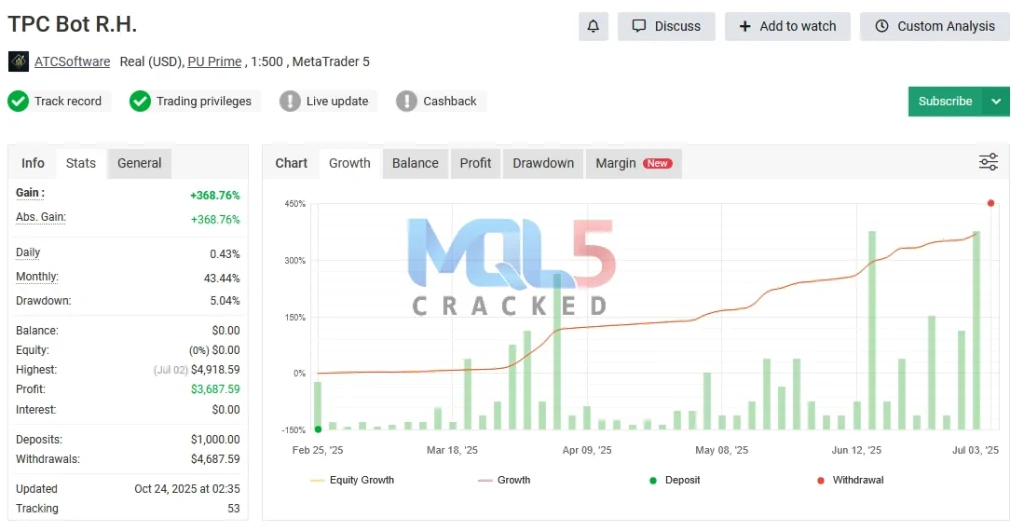Click the red withdrawal marker on chart

click(x=991, y=203)
